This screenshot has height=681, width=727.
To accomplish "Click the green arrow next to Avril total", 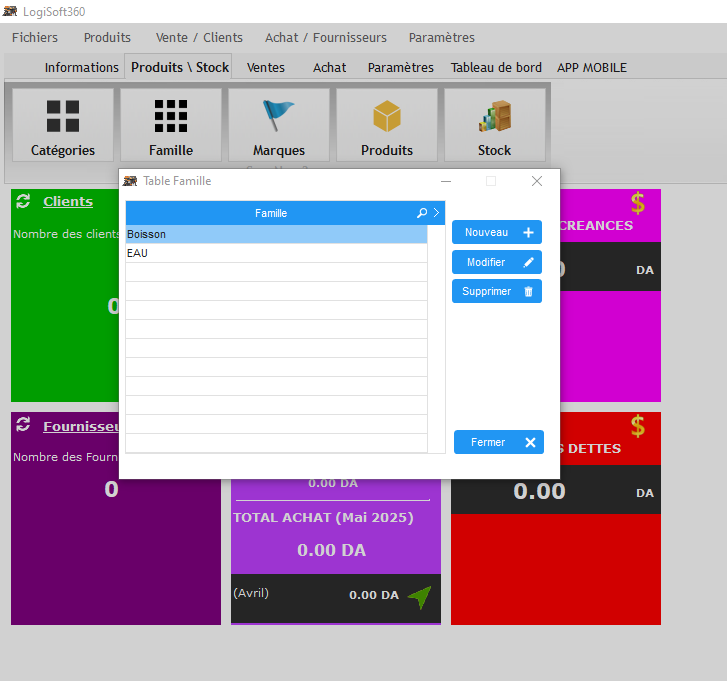I will click(x=420, y=597).
